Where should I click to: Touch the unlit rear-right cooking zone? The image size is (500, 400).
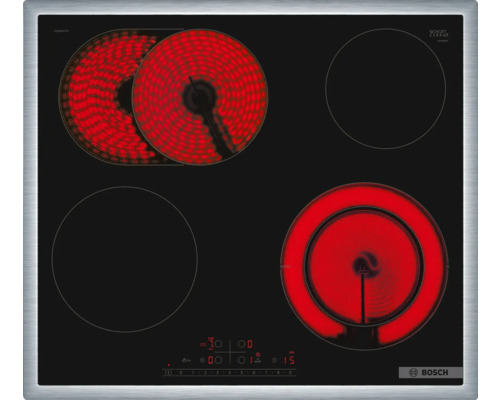[386, 88]
